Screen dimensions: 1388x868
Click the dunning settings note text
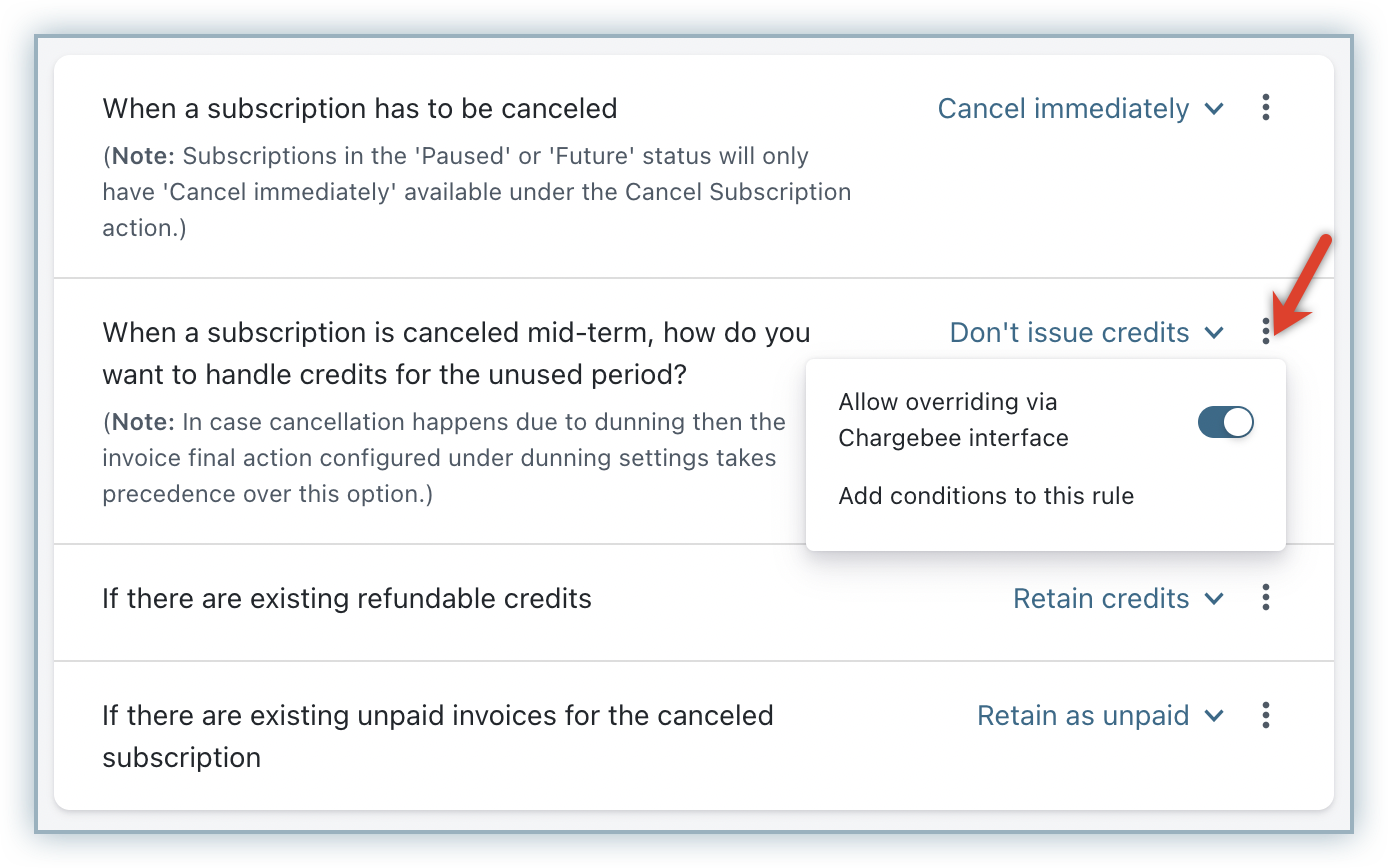(x=443, y=458)
